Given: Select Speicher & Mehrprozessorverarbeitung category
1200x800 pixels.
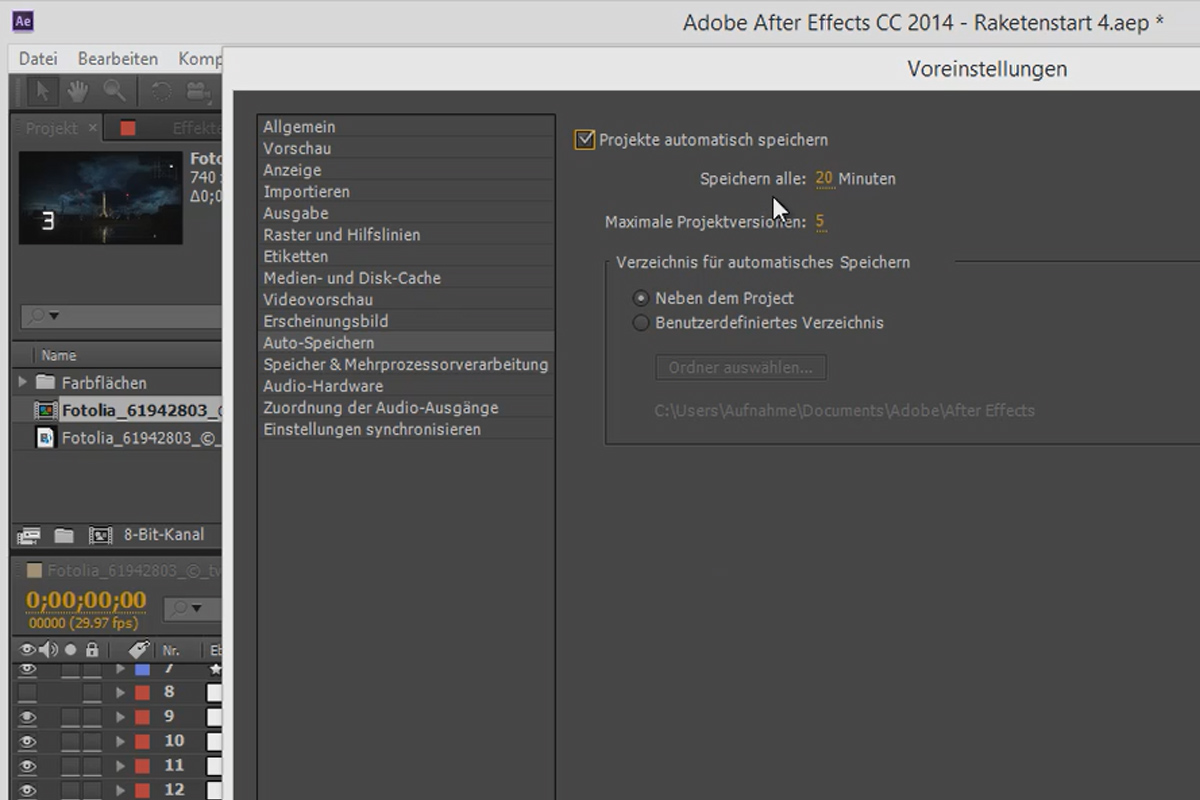Looking at the screenshot, I should click(405, 365).
